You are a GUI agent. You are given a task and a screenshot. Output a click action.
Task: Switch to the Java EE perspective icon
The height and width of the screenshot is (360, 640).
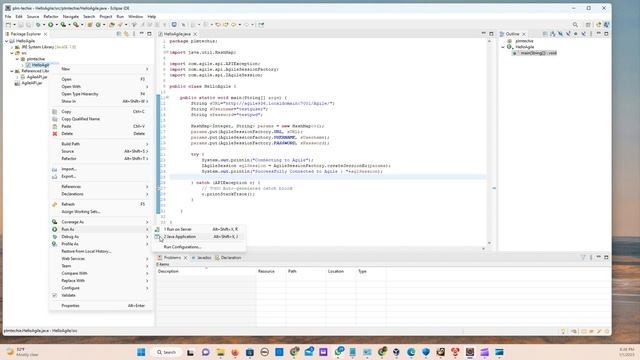tap(599, 25)
